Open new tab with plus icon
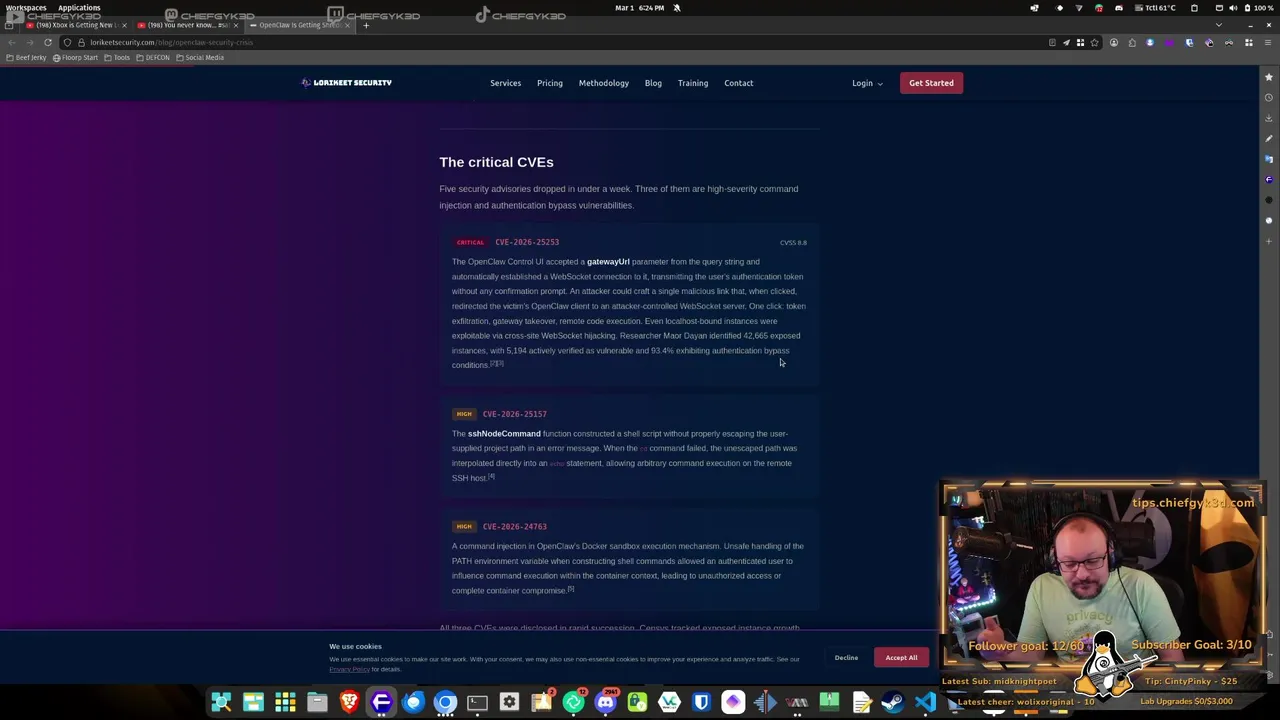 click(x=366, y=25)
